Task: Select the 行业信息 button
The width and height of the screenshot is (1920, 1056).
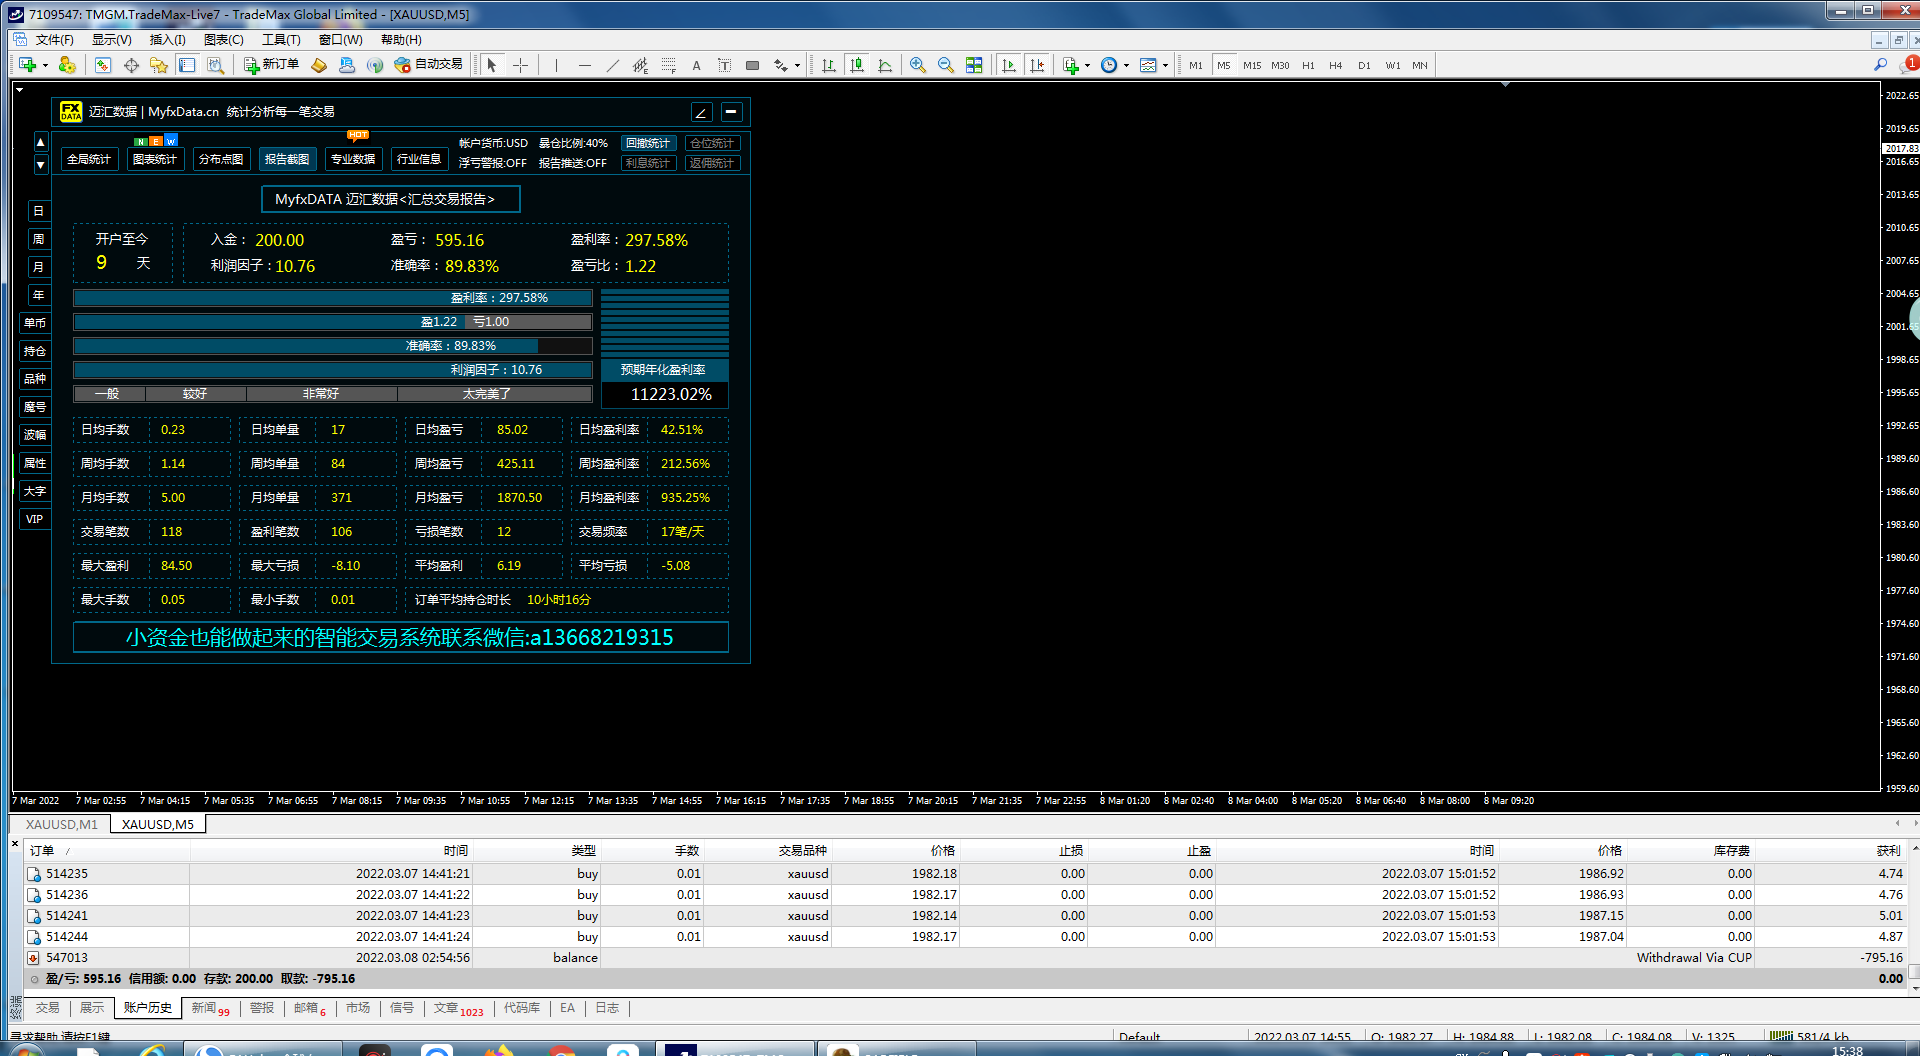Action: pos(419,159)
